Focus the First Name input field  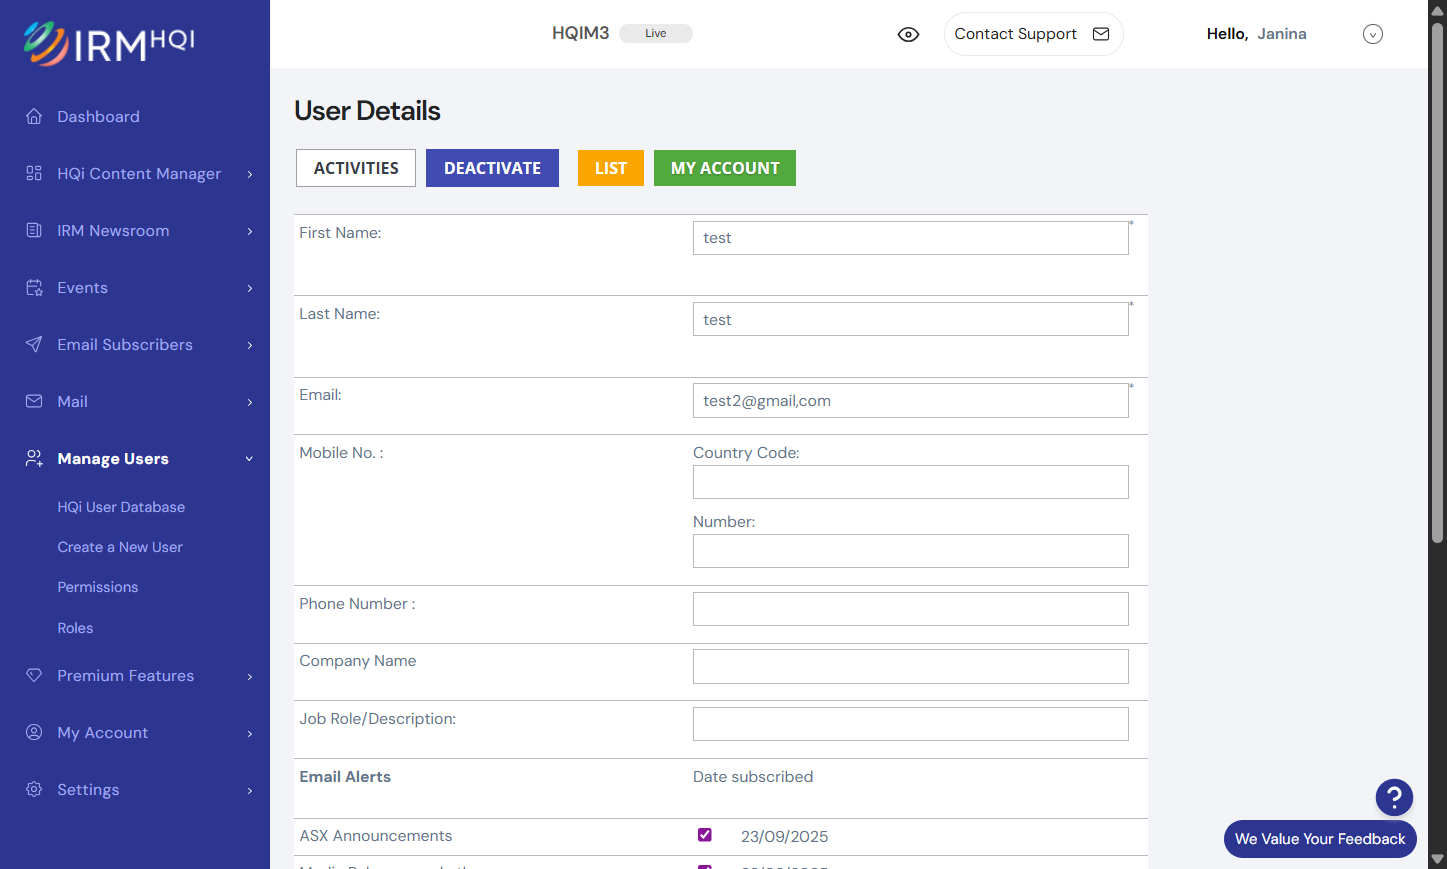pos(911,238)
